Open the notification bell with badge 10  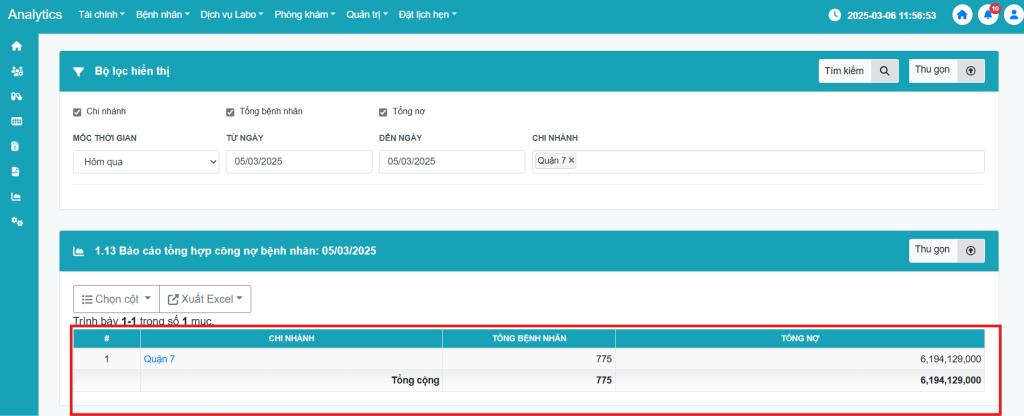coord(988,15)
